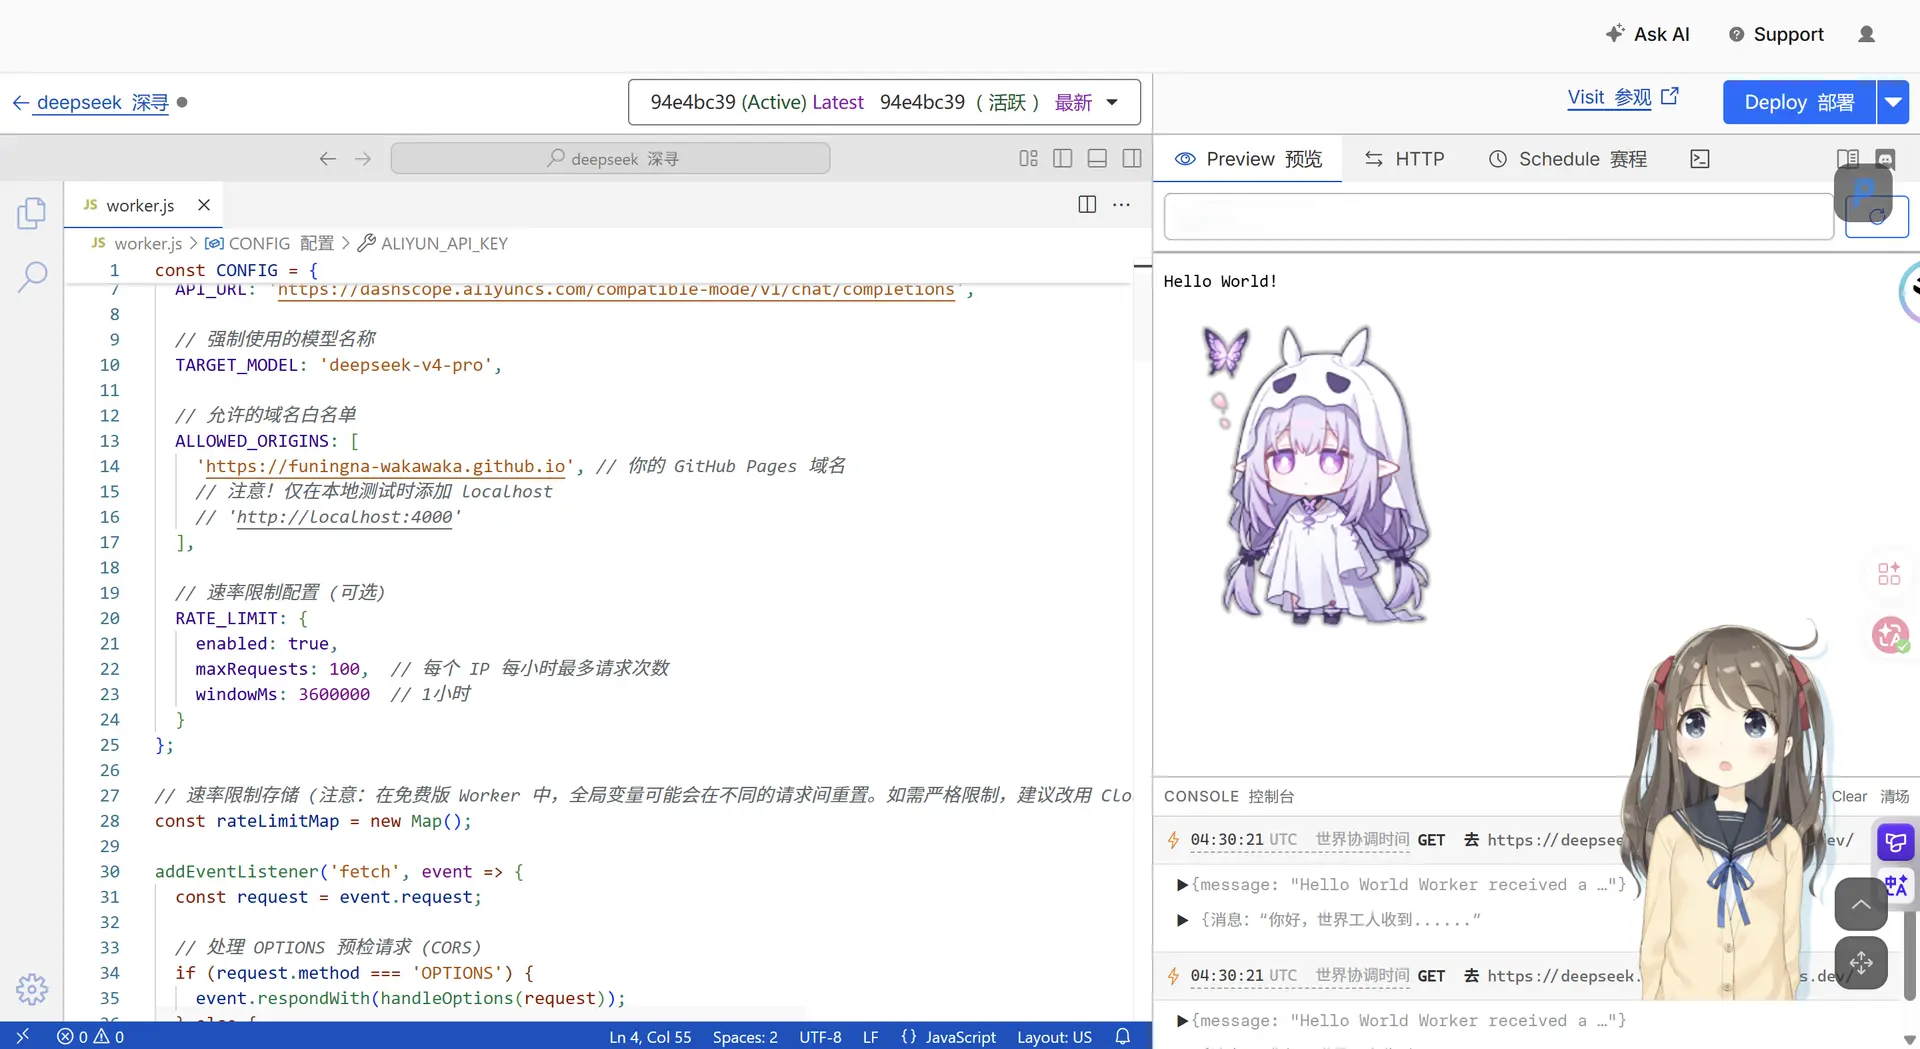Switch to the Preview tab
Viewport: 1920px width, 1049px height.
click(1247, 159)
